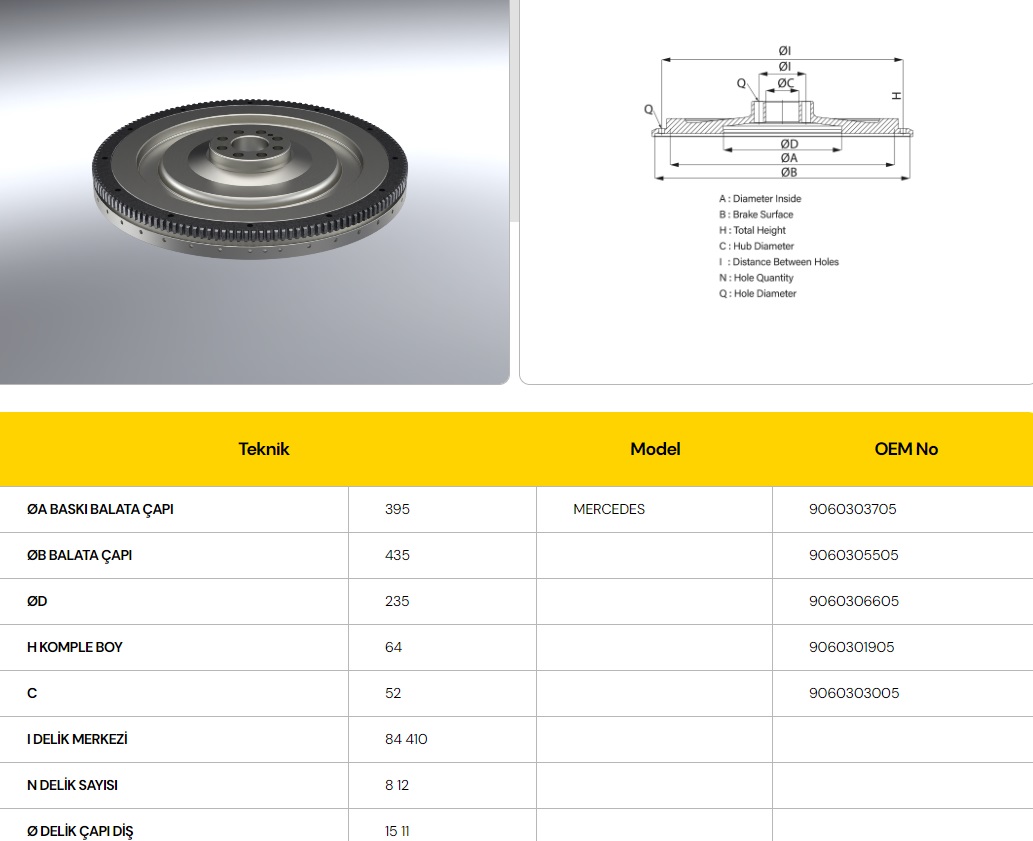Viewport: 1033px width, 841px height.
Task: Click the Ø DELİK ÇAPI DİŞ label
Action: pos(80,831)
